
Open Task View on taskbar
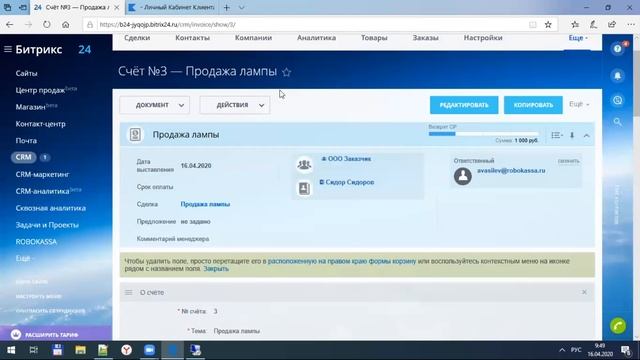(x=34, y=350)
